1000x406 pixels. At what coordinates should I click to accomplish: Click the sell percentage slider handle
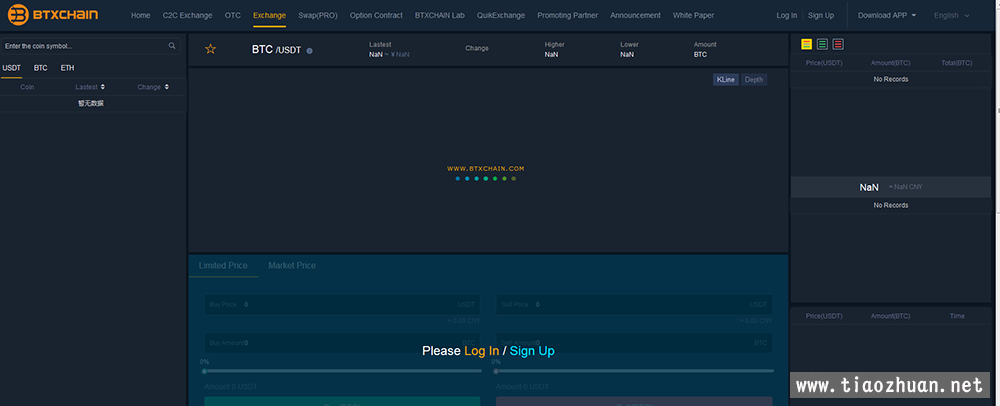[x=496, y=371]
